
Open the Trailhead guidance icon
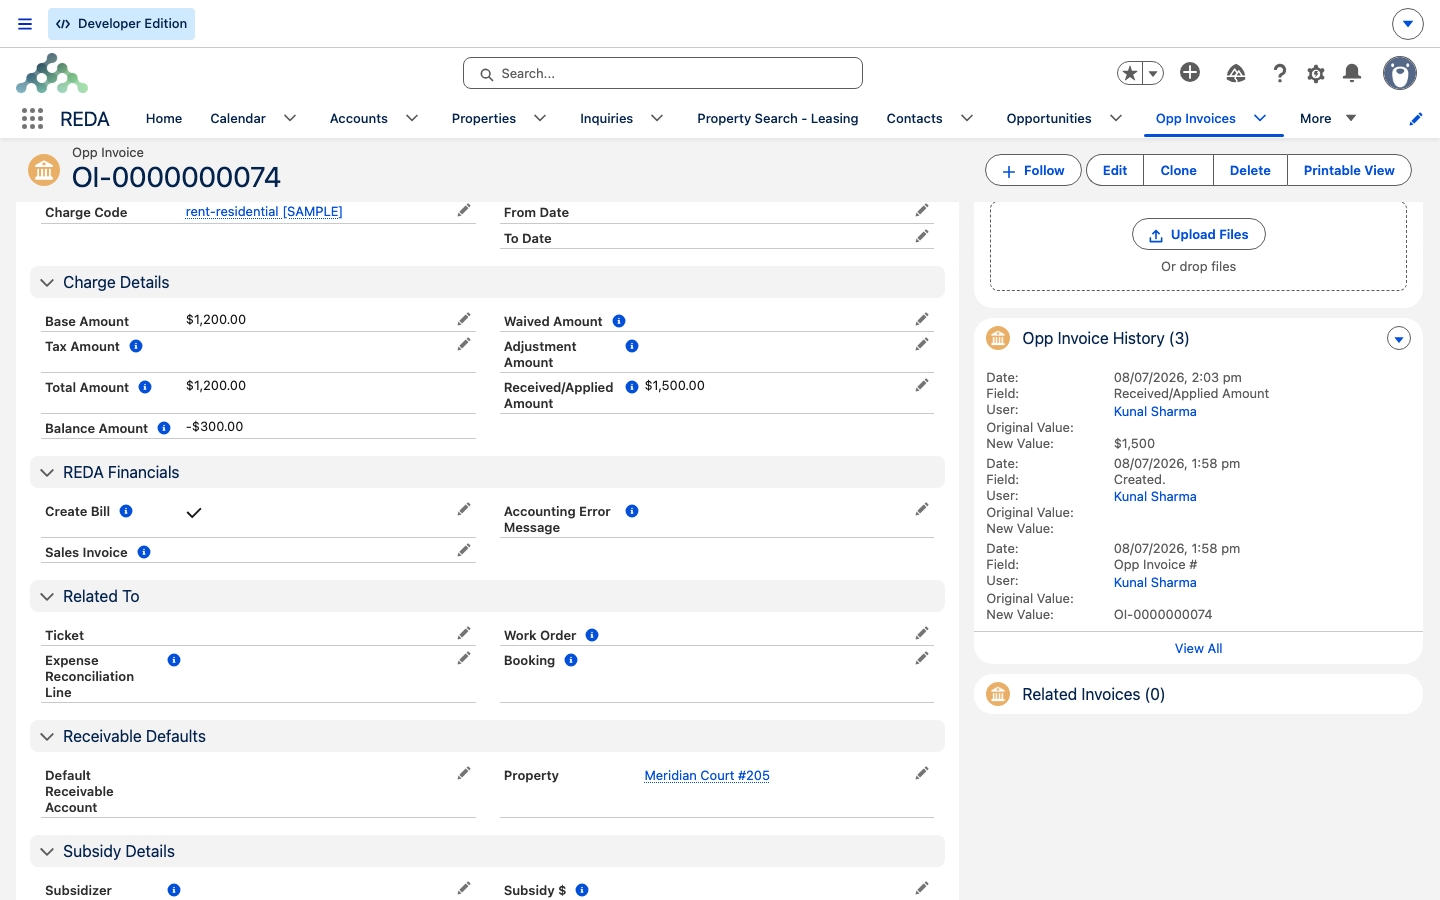click(1236, 73)
